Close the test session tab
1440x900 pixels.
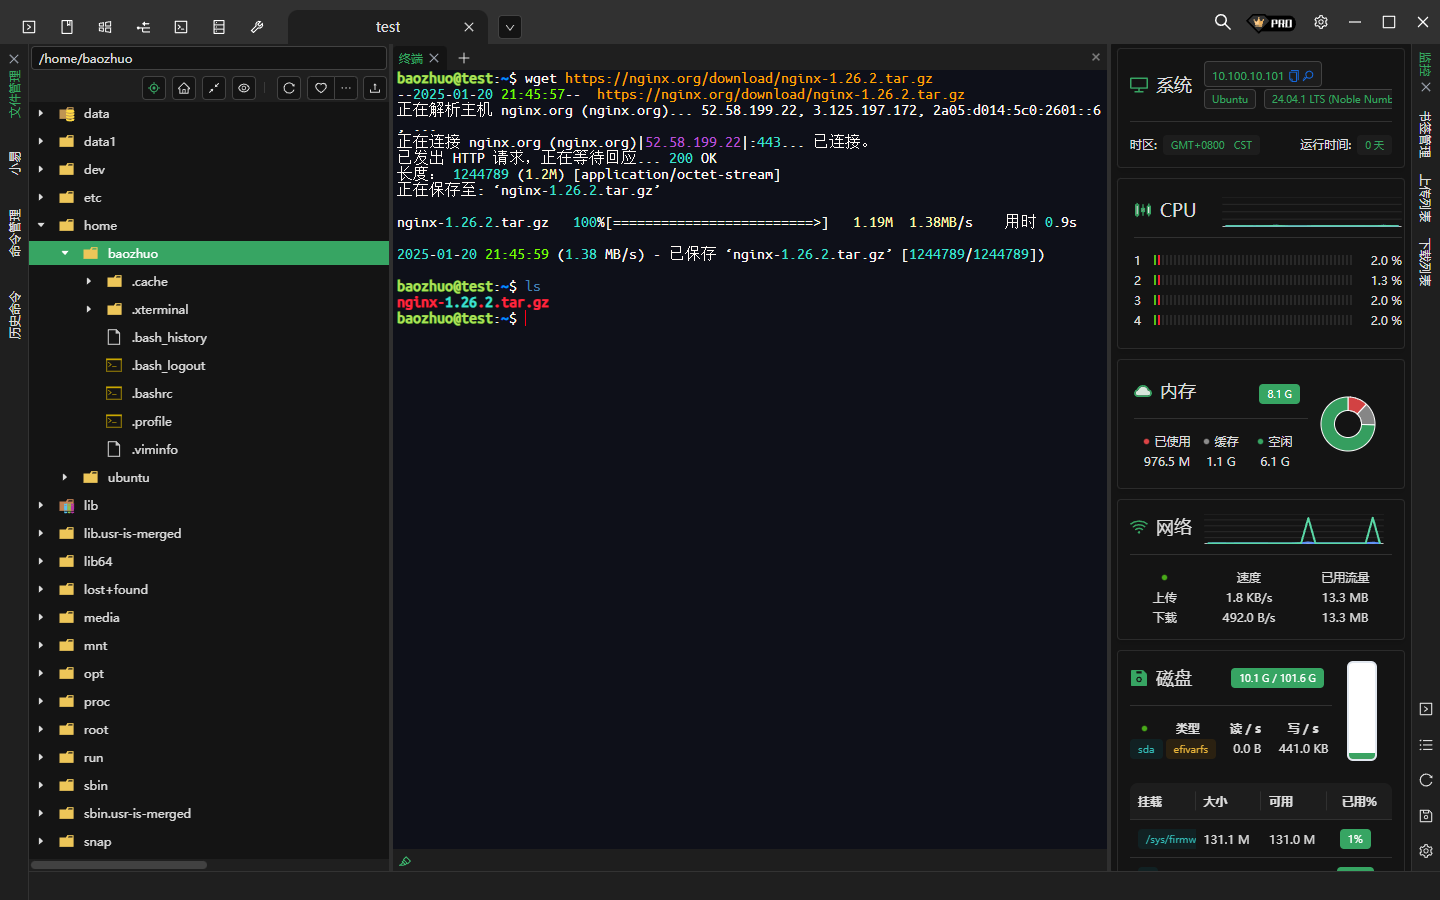(469, 27)
